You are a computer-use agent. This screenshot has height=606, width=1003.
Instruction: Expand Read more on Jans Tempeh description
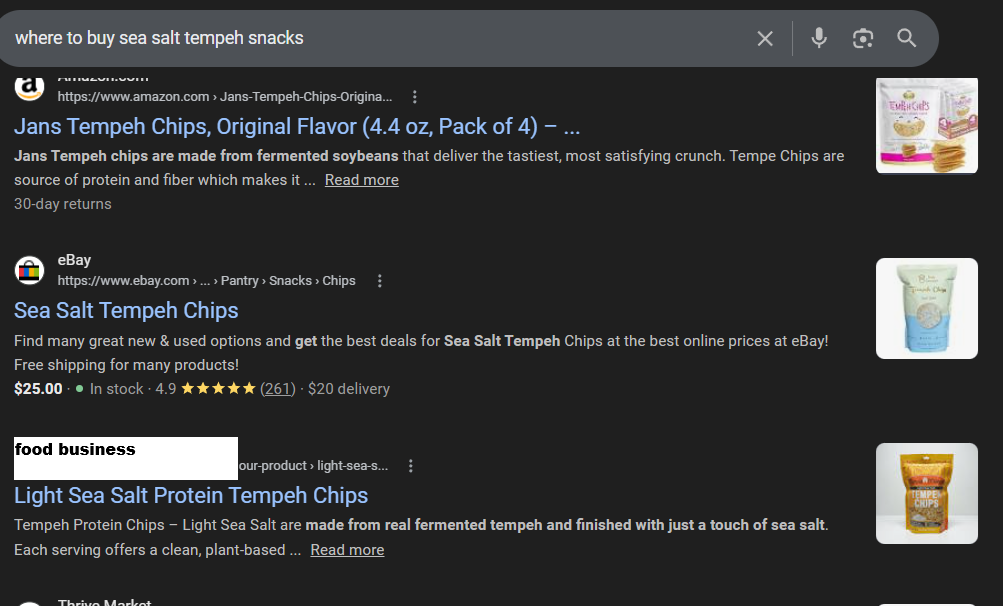coord(361,180)
